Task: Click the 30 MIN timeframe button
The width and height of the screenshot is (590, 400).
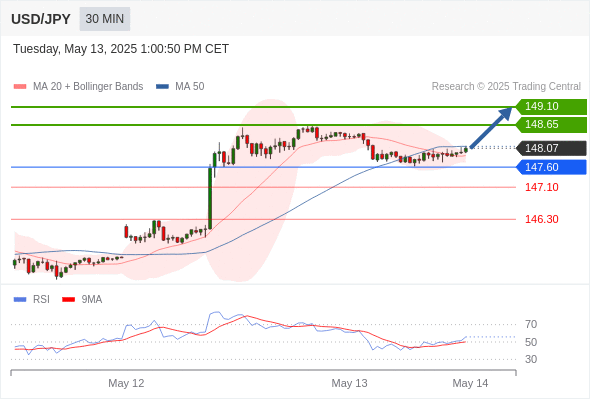Action: click(x=105, y=19)
